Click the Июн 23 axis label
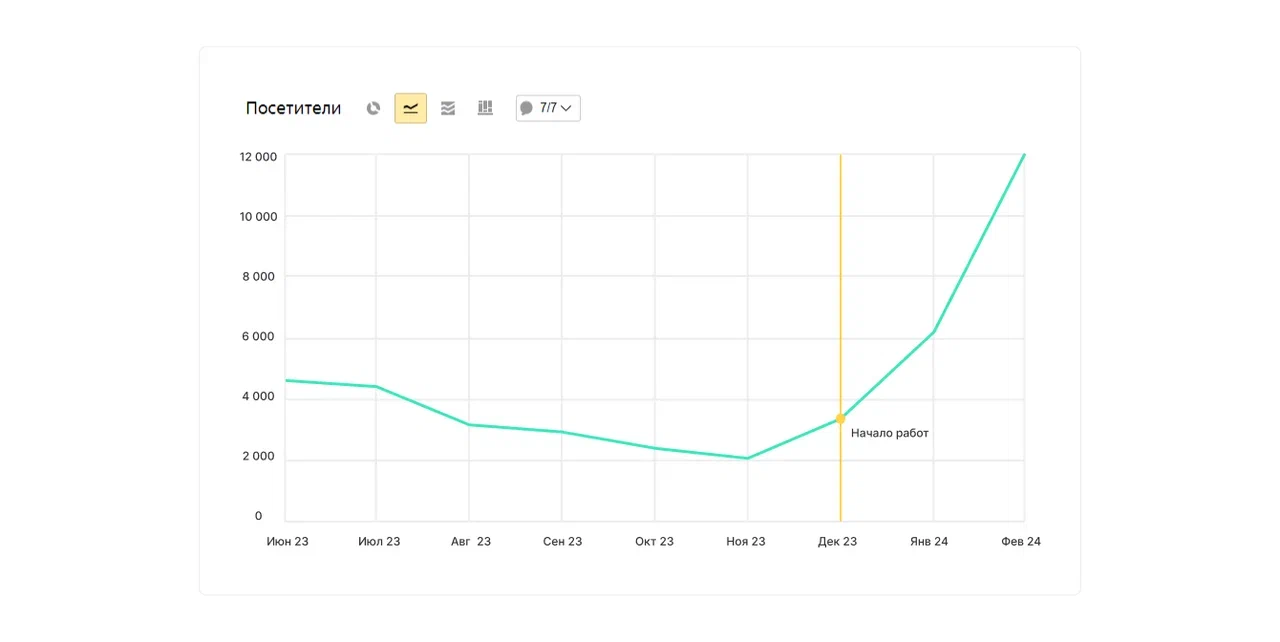 click(287, 541)
